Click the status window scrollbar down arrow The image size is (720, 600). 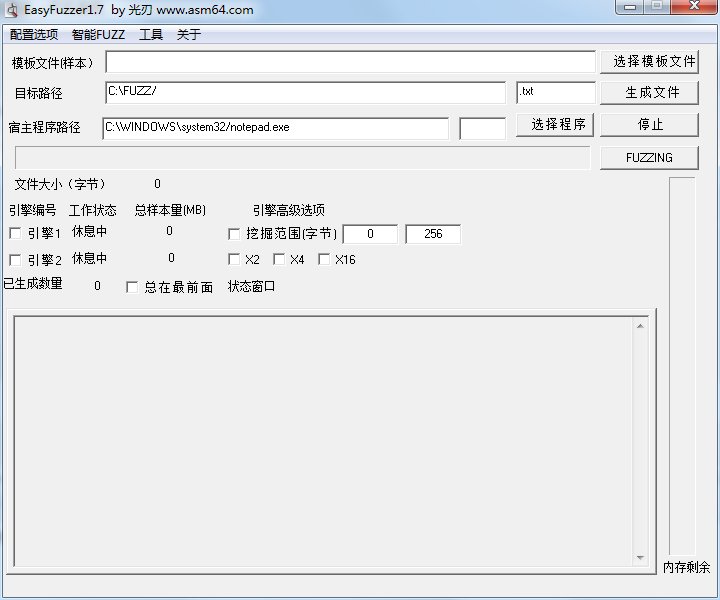pyautogui.click(x=641, y=557)
